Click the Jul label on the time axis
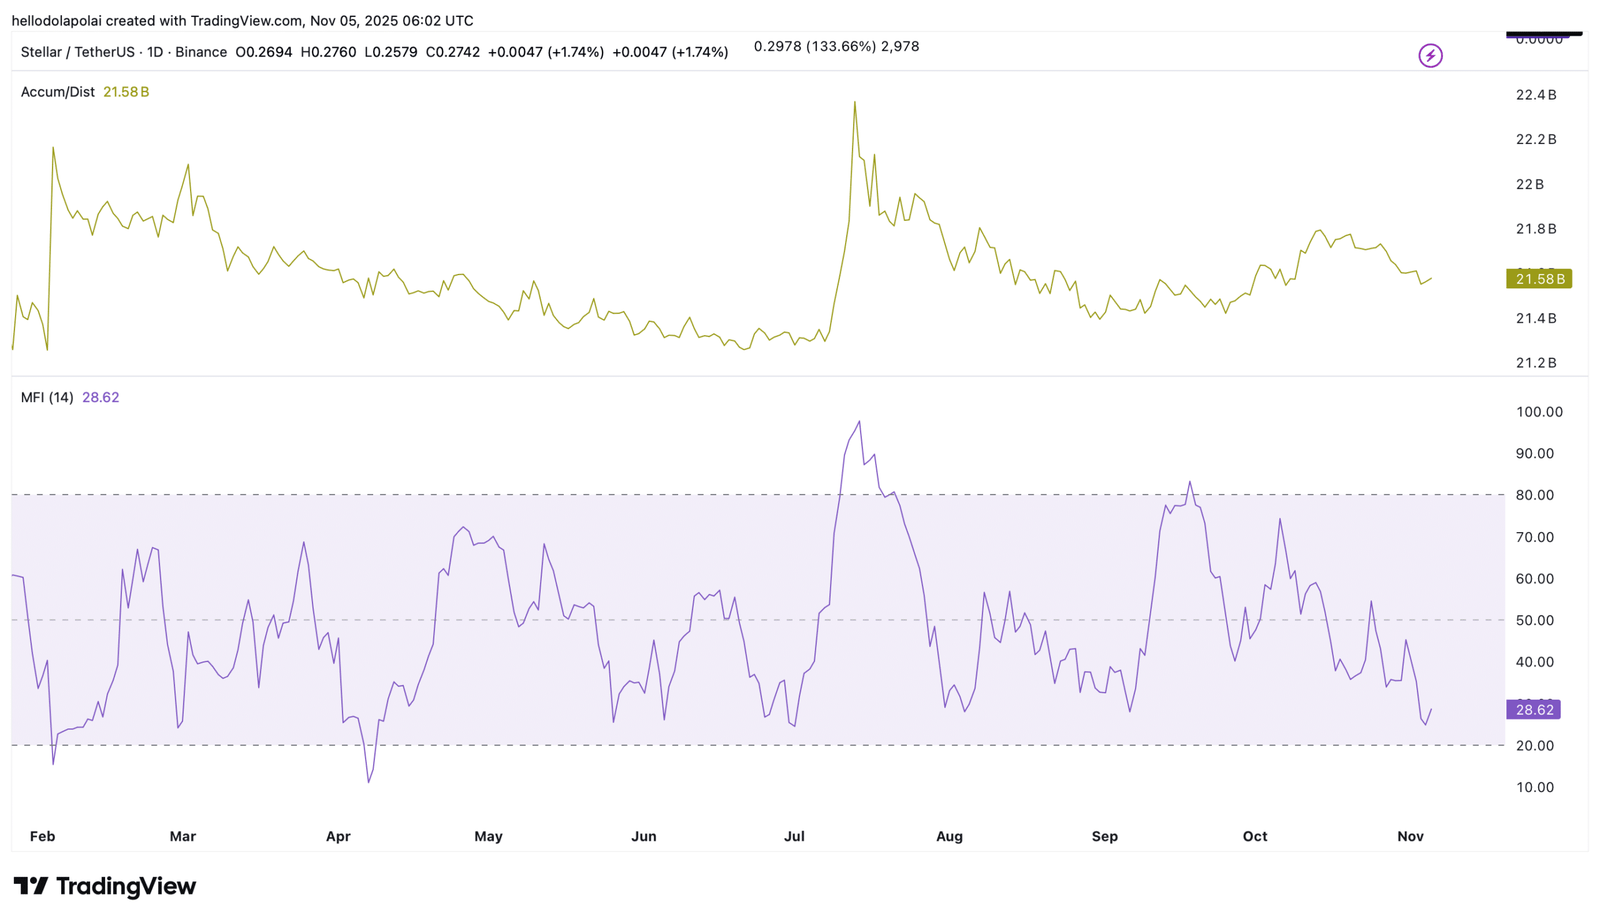The width and height of the screenshot is (1600, 921). tap(794, 837)
